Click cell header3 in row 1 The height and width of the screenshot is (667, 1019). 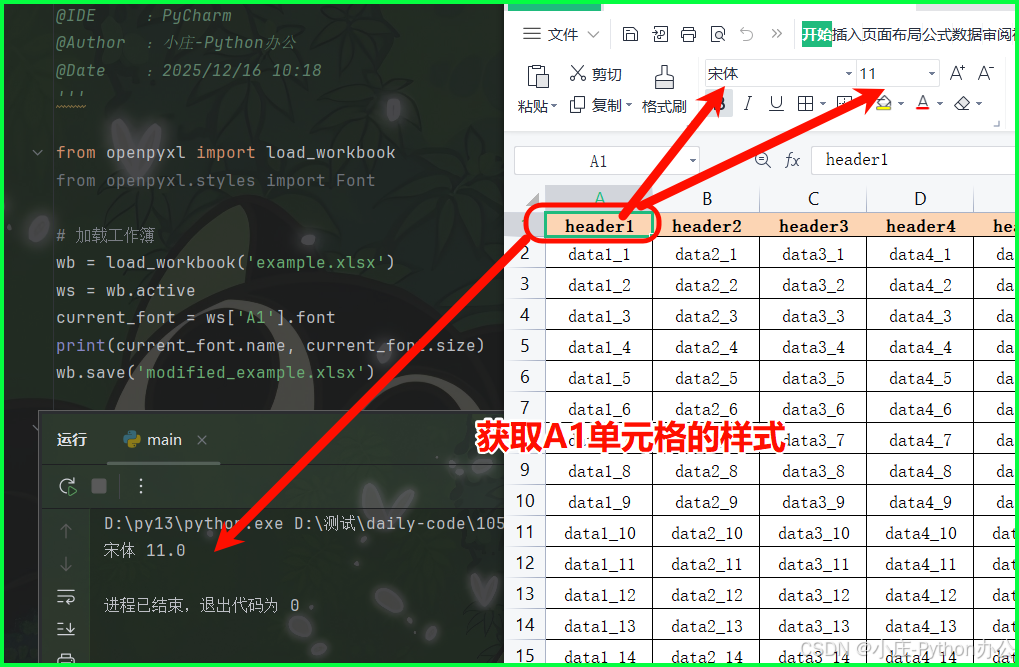point(813,226)
